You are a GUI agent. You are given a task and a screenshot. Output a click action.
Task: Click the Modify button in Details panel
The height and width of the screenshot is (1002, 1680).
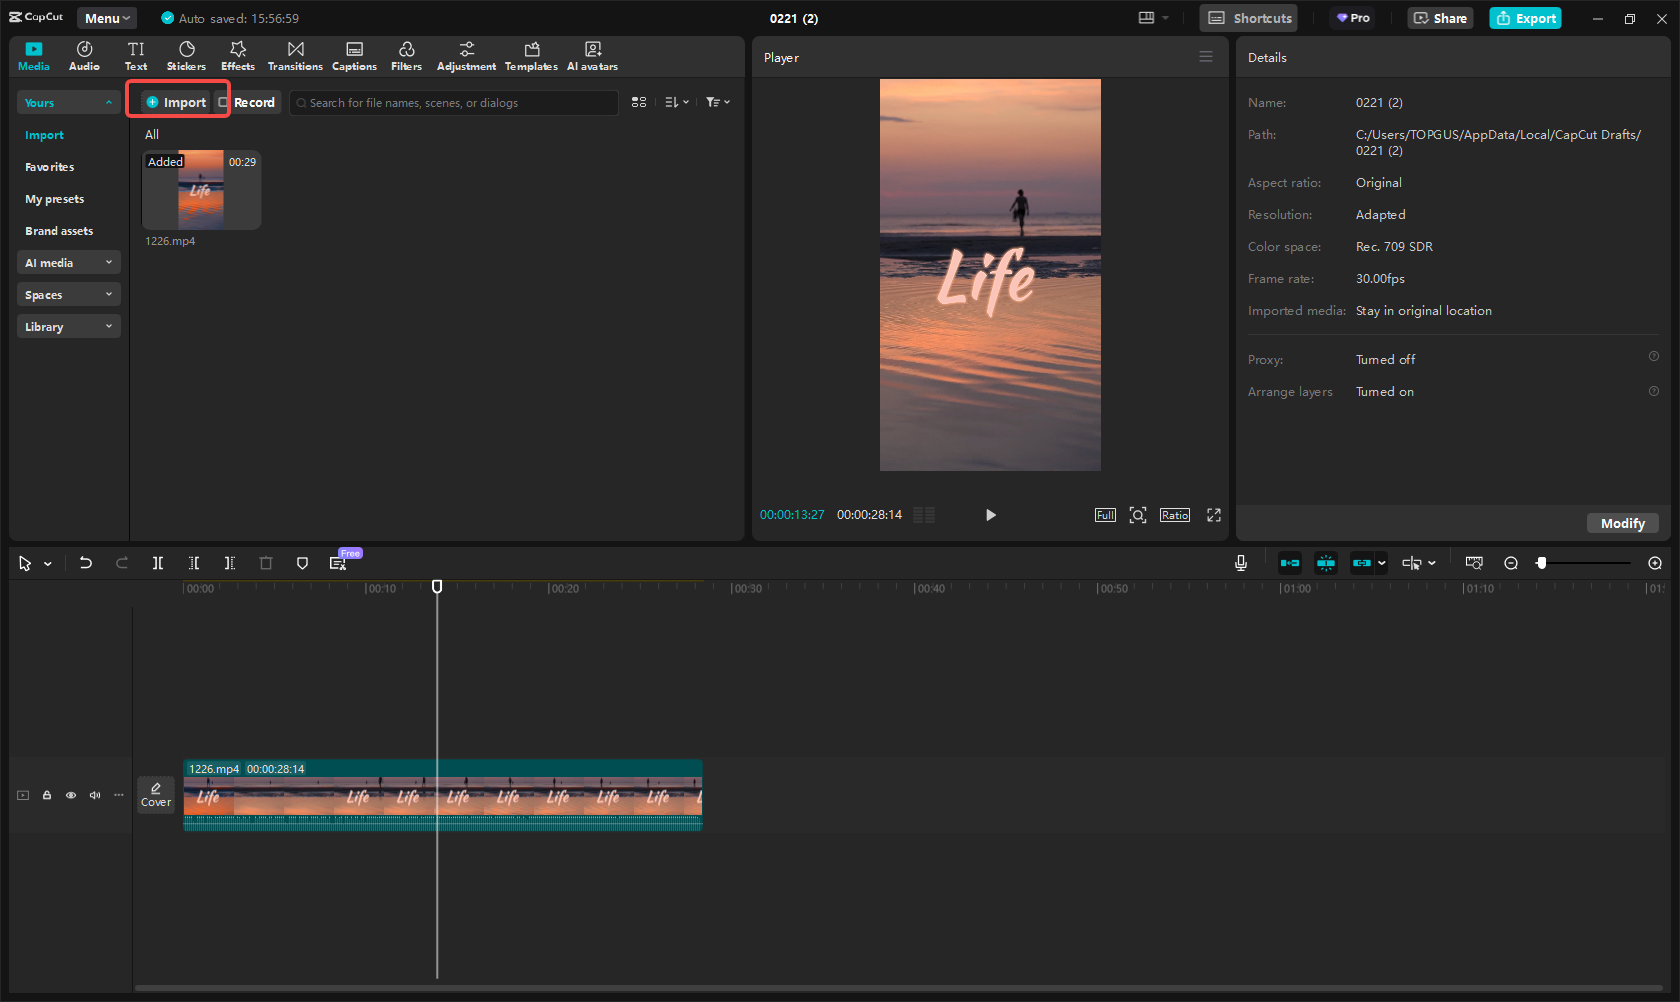coord(1621,523)
